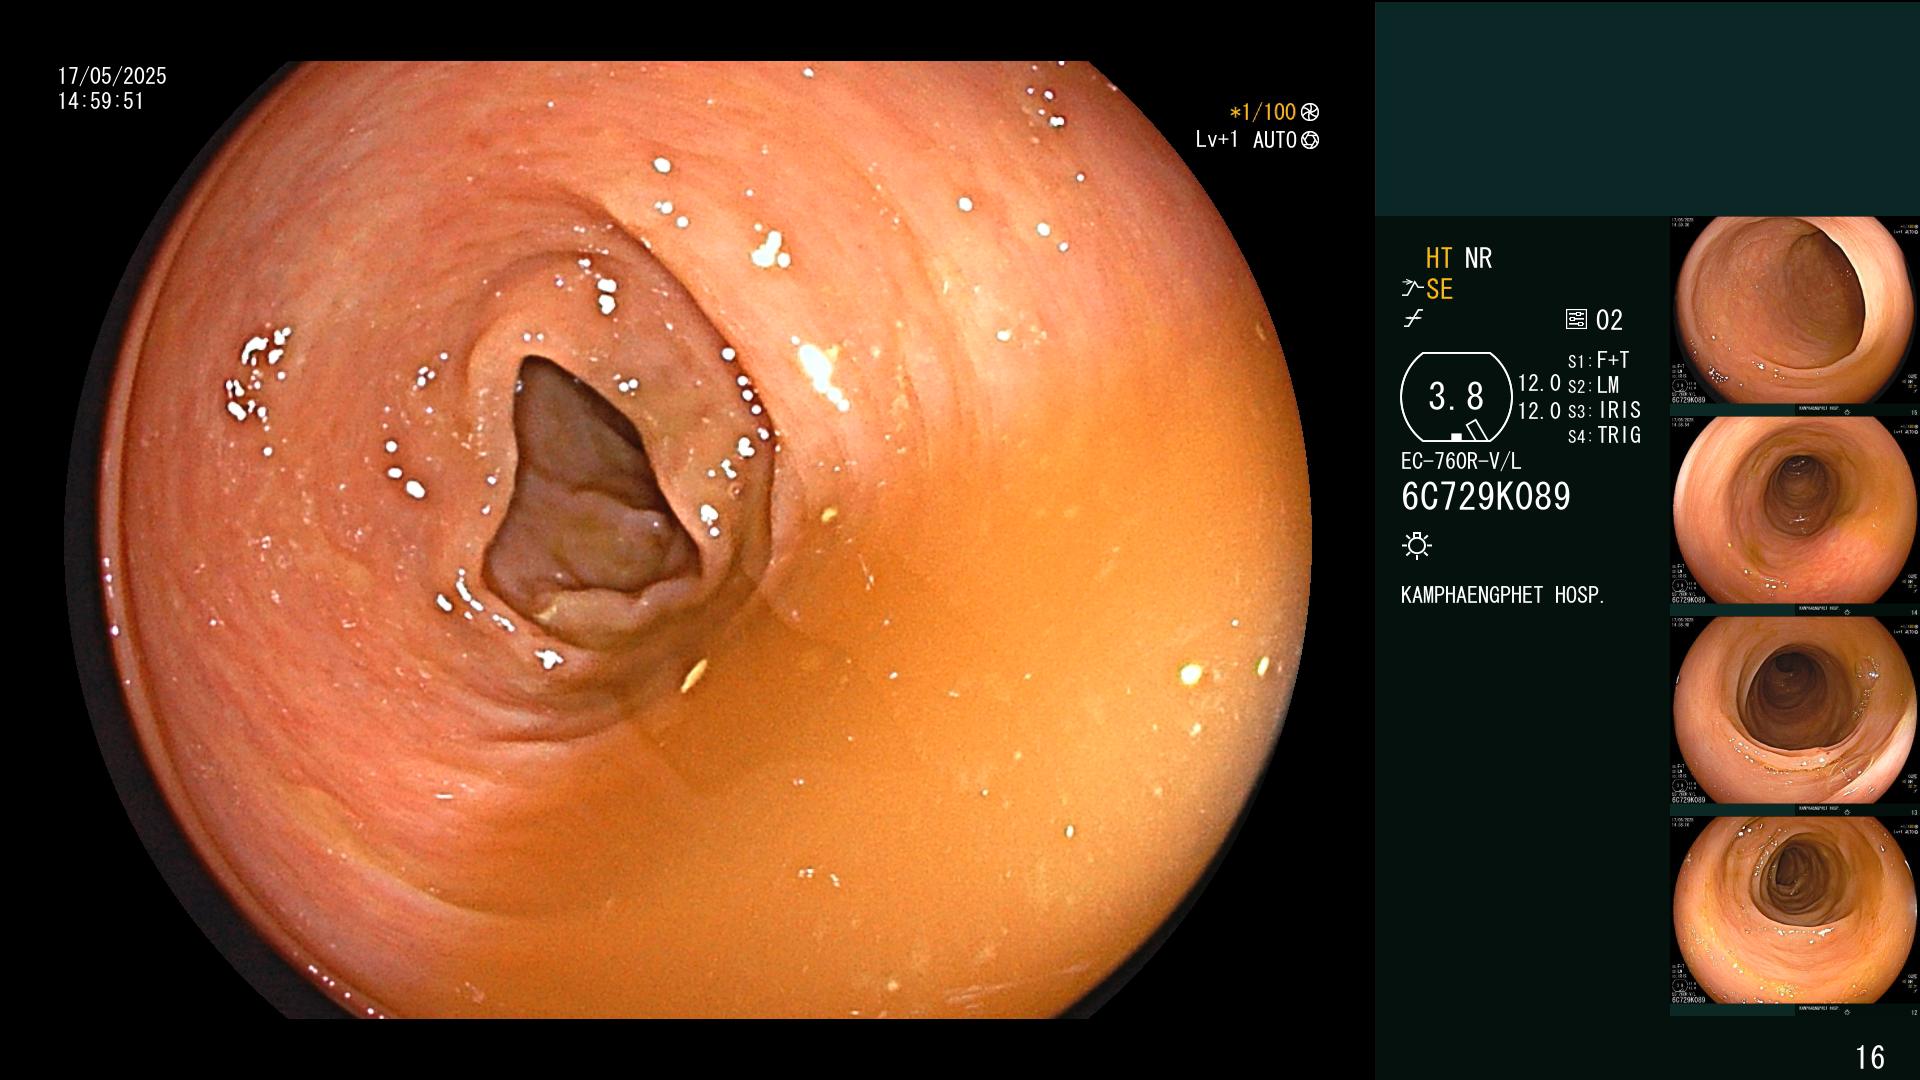Click the serial number 6C729K089
Image resolution: width=1920 pixels, height=1080 pixels.
coord(1486,496)
